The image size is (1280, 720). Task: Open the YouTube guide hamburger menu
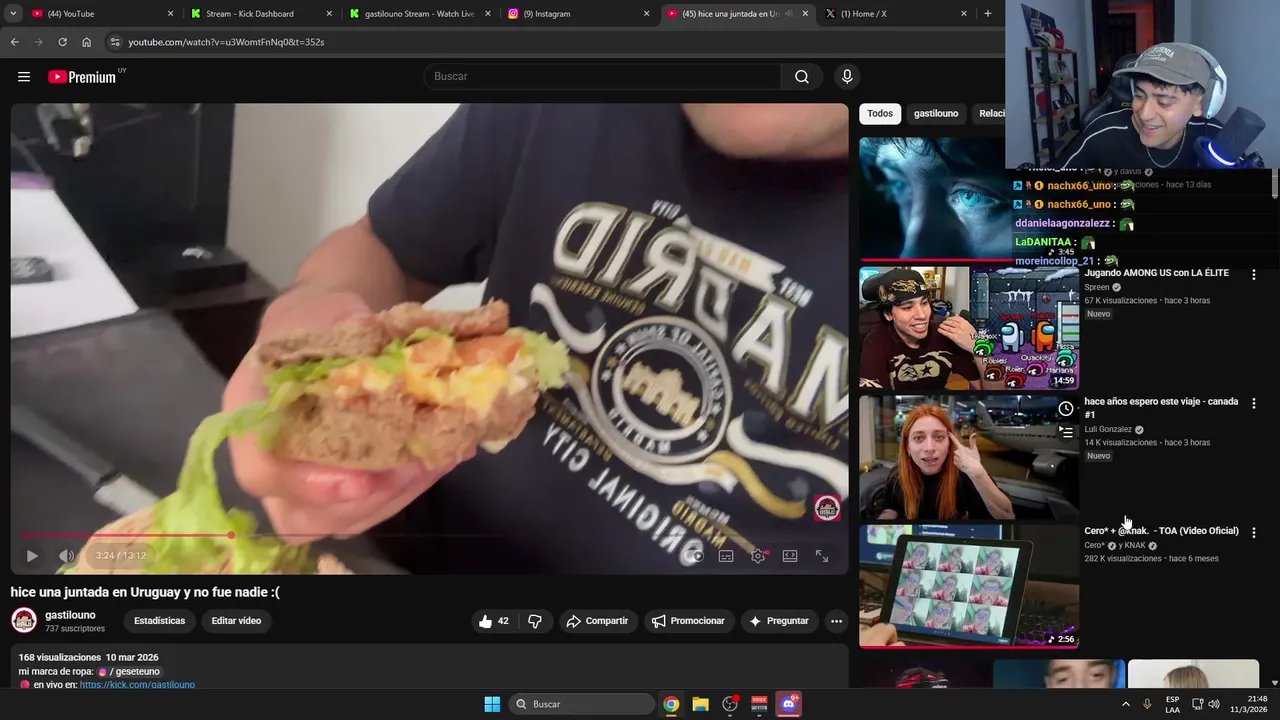tap(24, 77)
